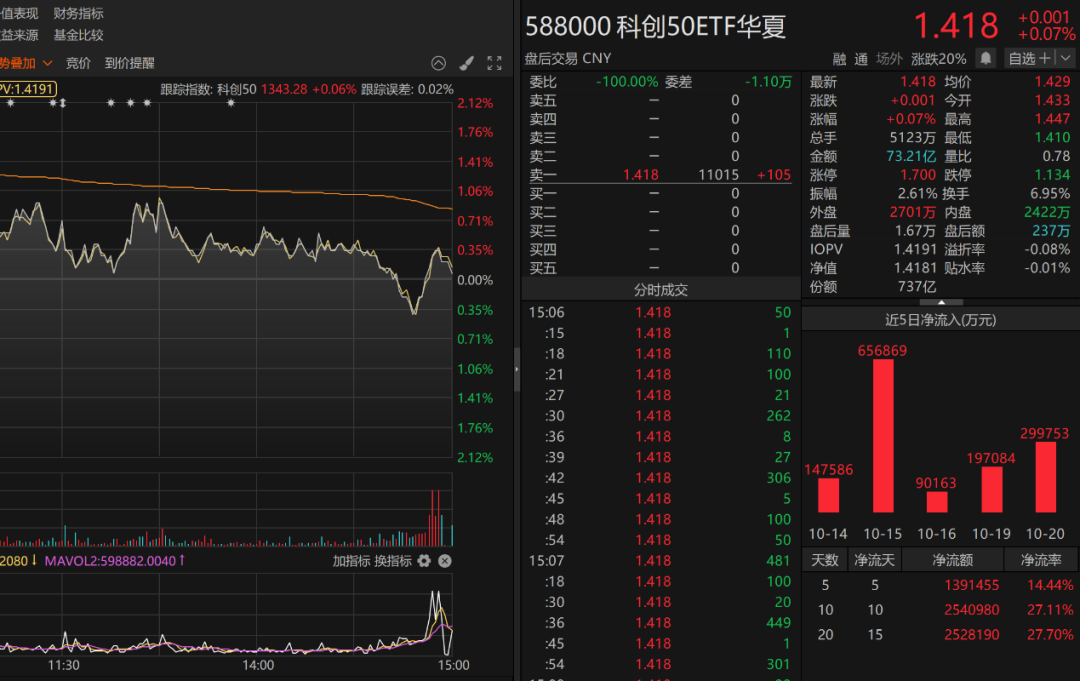Select the 竞价 tab
This screenshot has width=1080, height=681.
[78, 63]
